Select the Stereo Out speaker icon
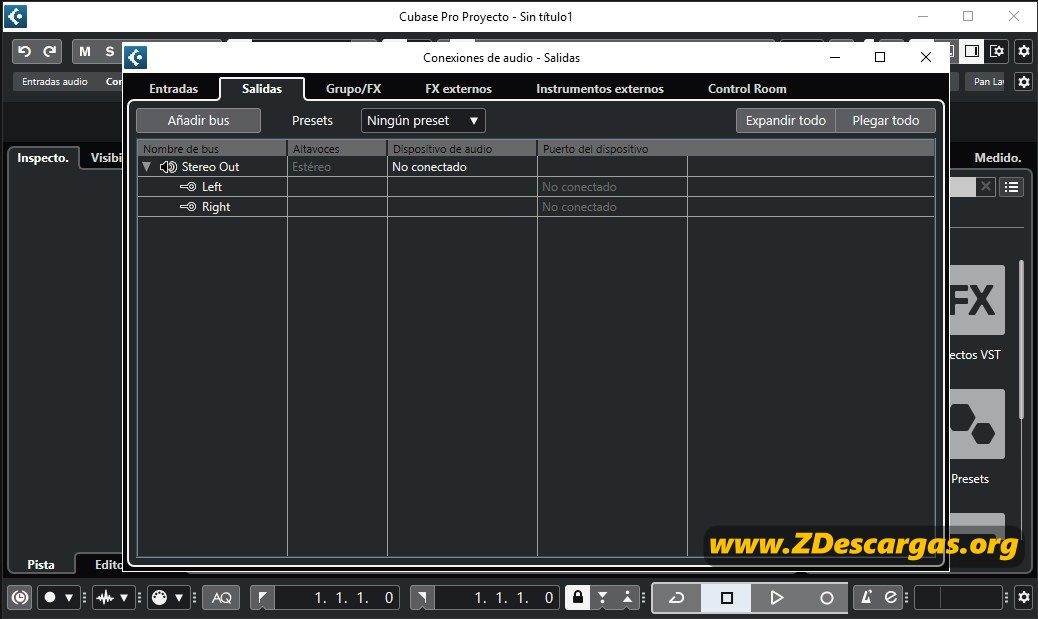The image size is (1038, 619). (x=168, y=167)
